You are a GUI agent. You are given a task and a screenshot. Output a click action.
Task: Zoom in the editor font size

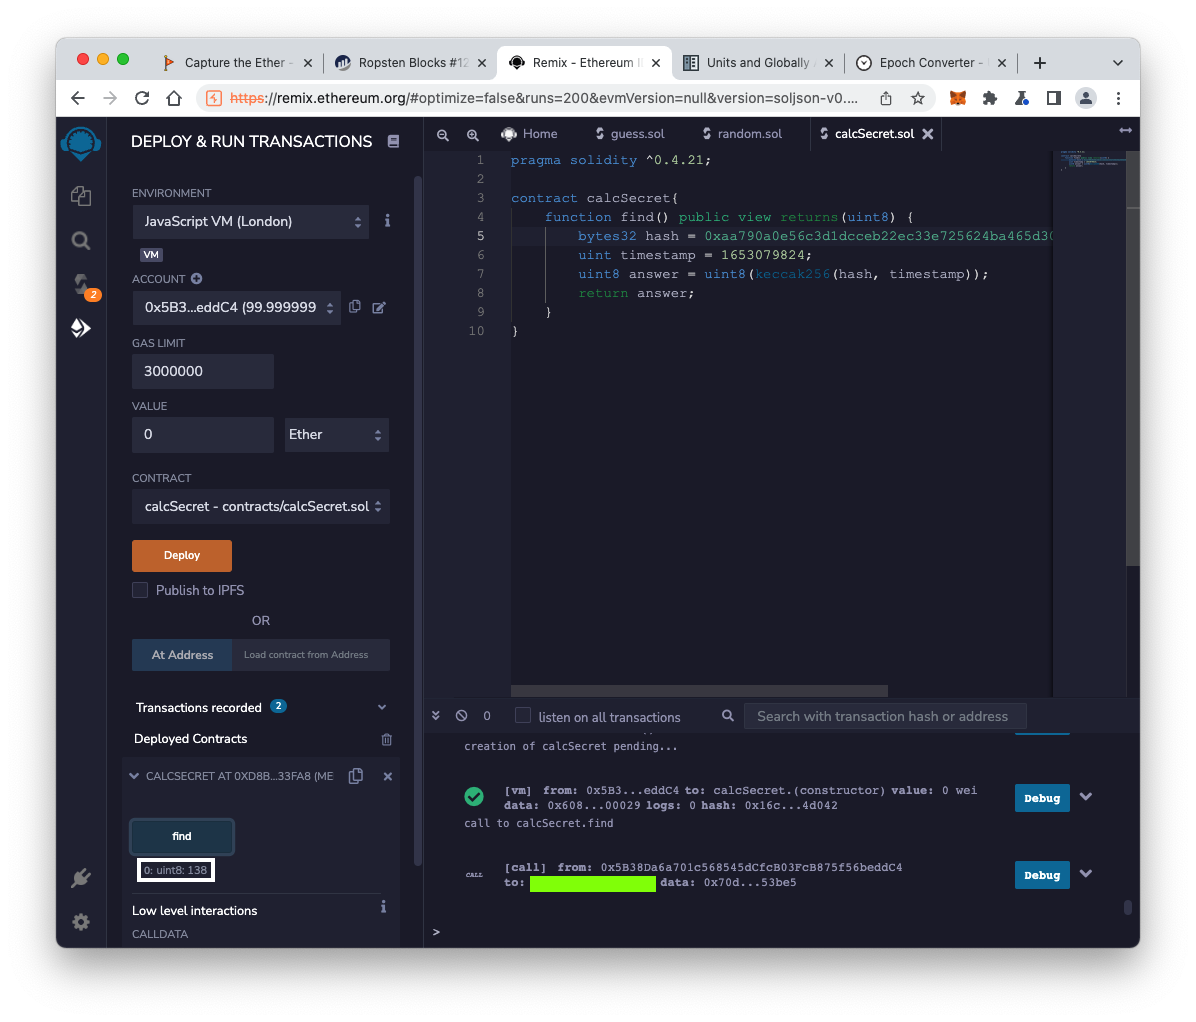[x=473, y=134]
